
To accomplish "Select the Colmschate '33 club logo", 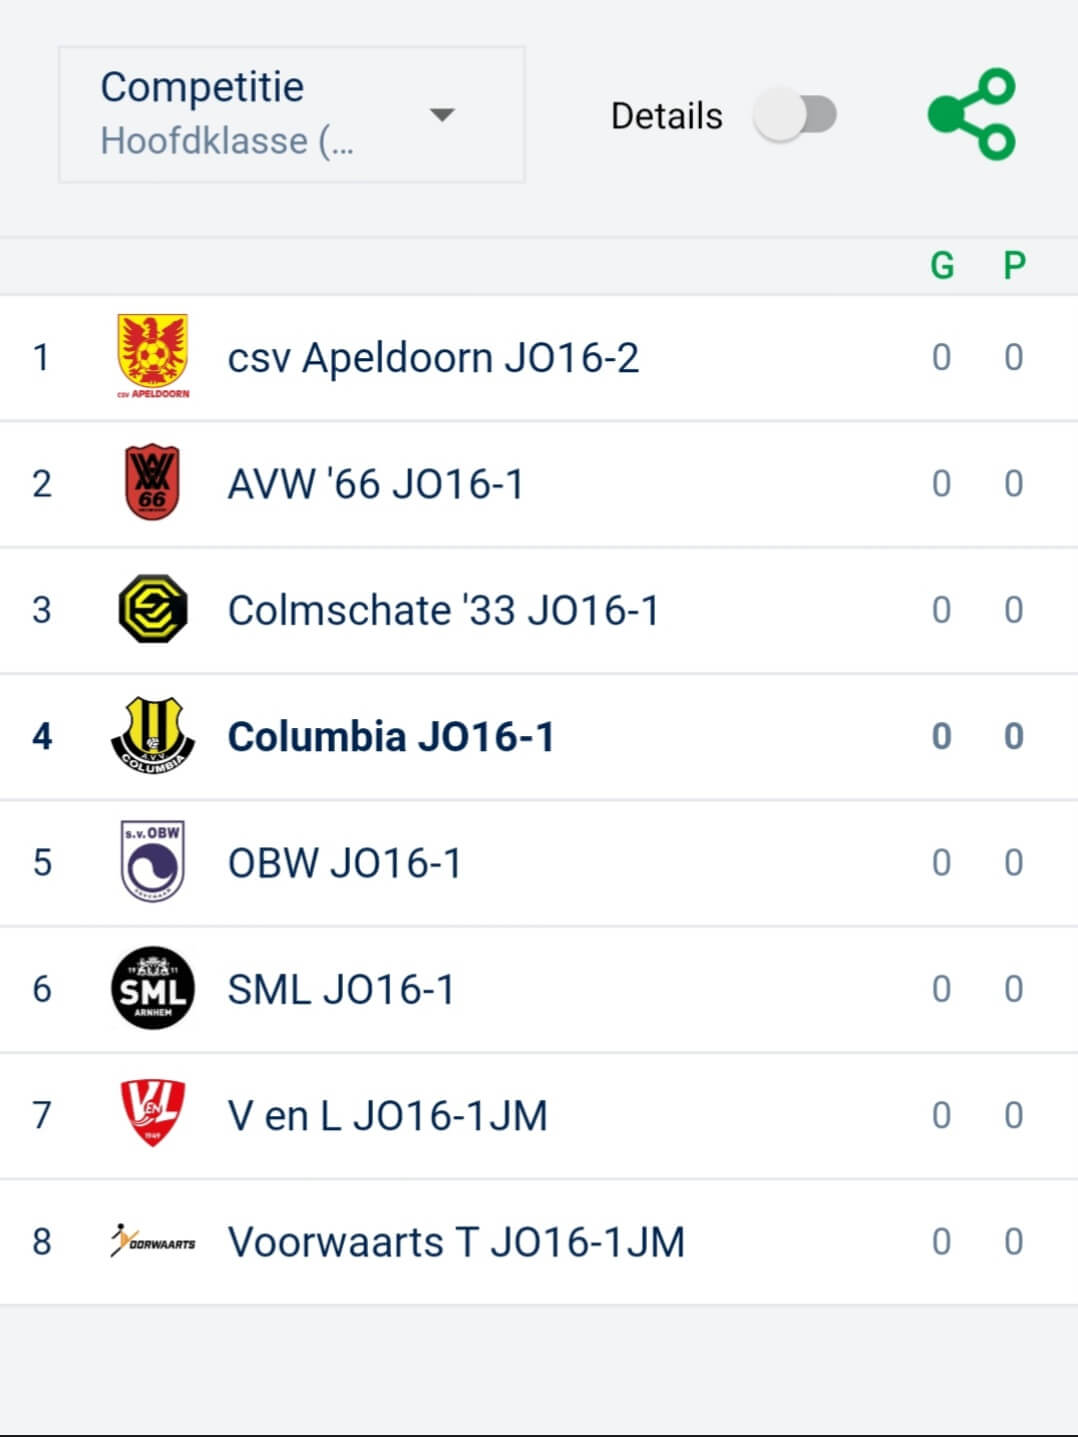I will coord(152,609).
